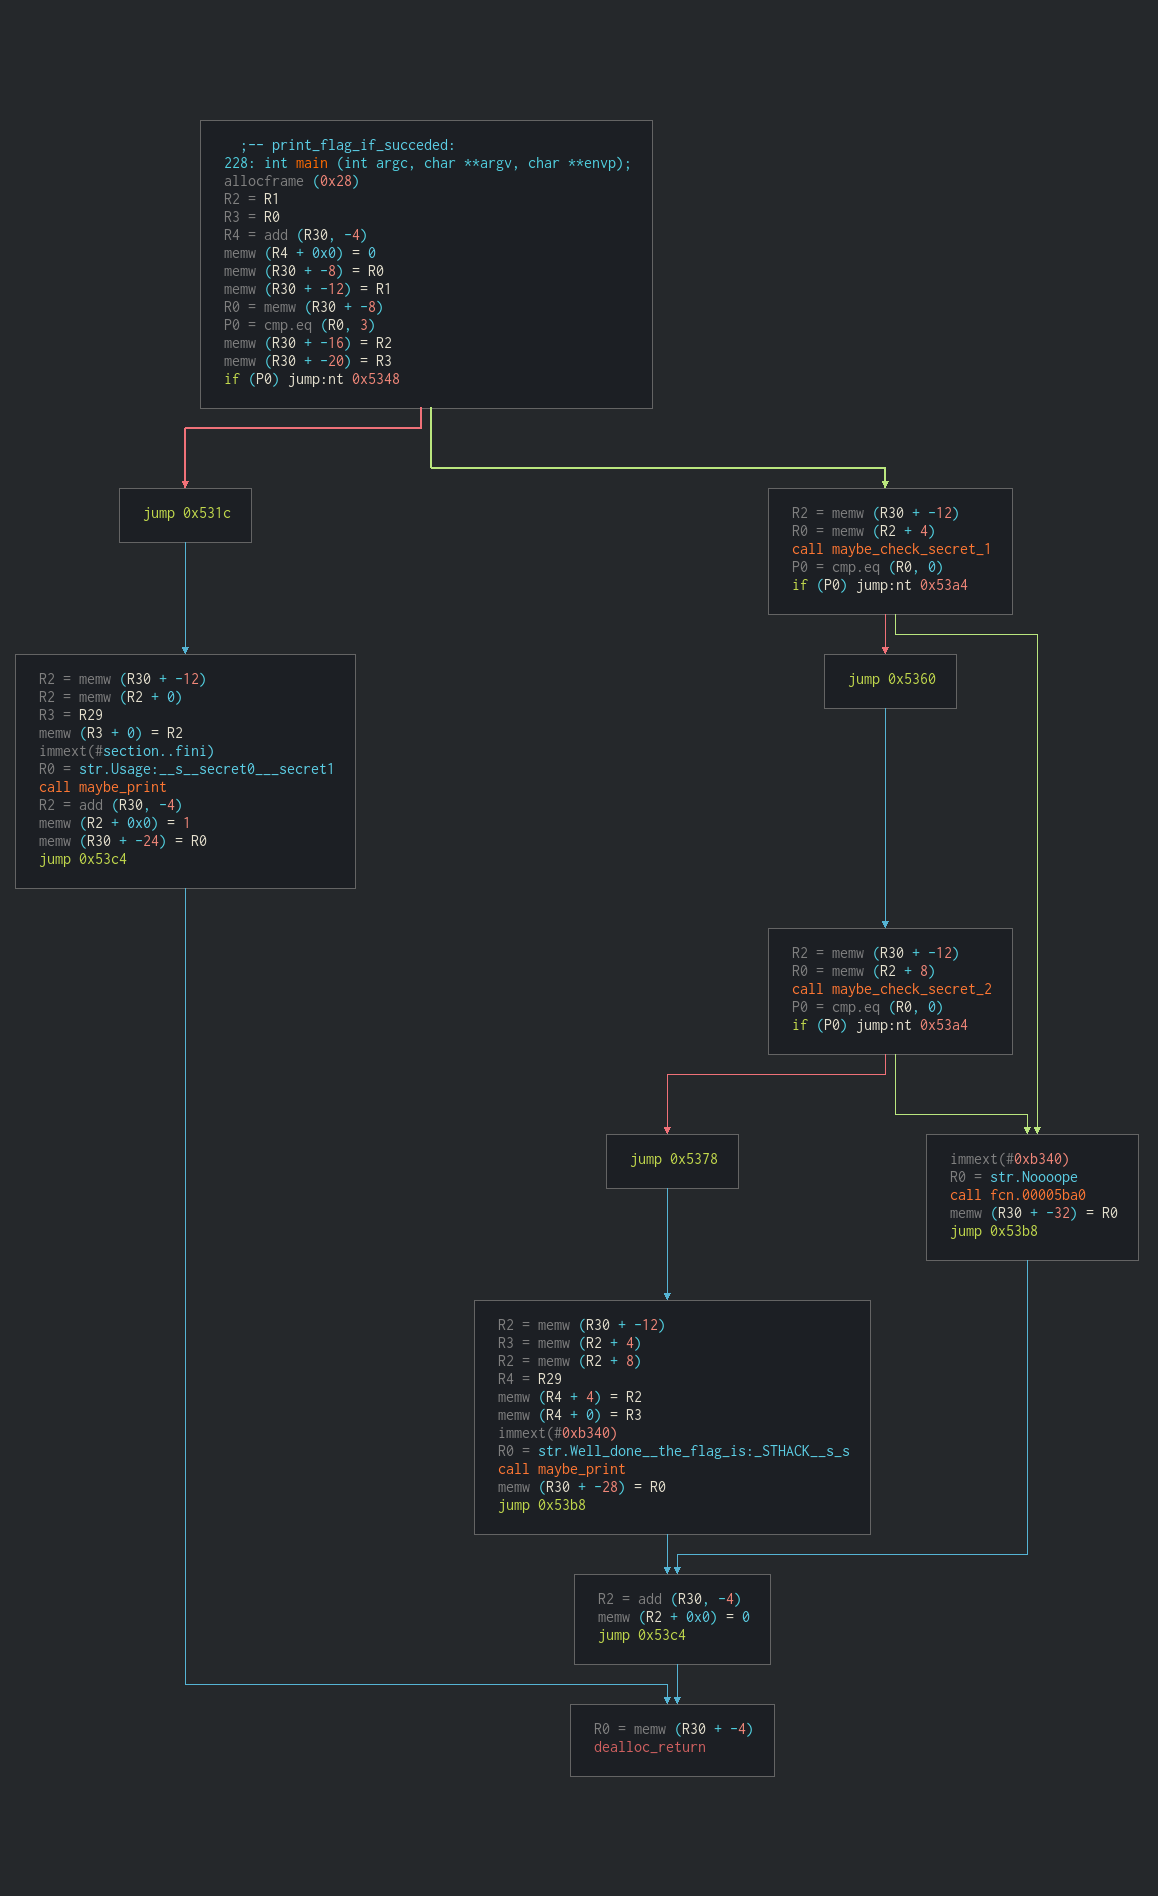The width and height of the screenshot is (1158, 1896).
Task: Click 'R2 = memw (R2 + 0)' line
Action: tap(111, 697)
